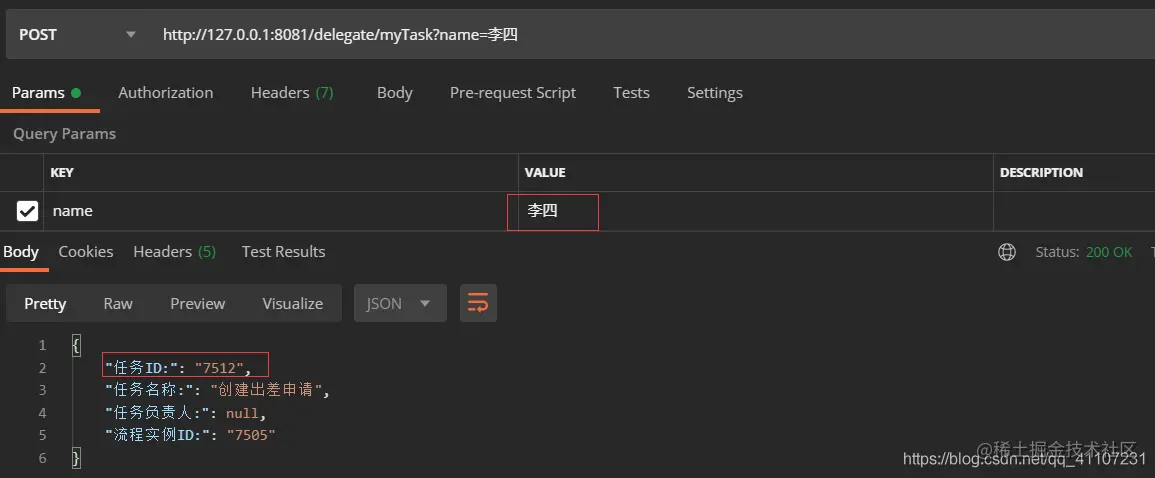The image size is (1155, 478).
Task: Open the request Headers (7) tab
Action: [x=292, y=93]
